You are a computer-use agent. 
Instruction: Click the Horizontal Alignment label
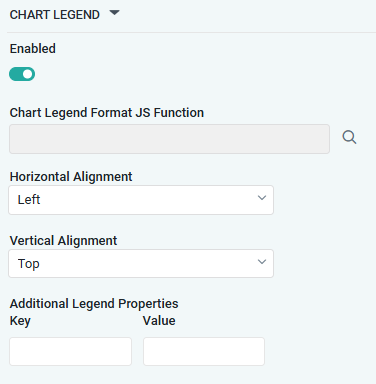[x=71, y=177]
